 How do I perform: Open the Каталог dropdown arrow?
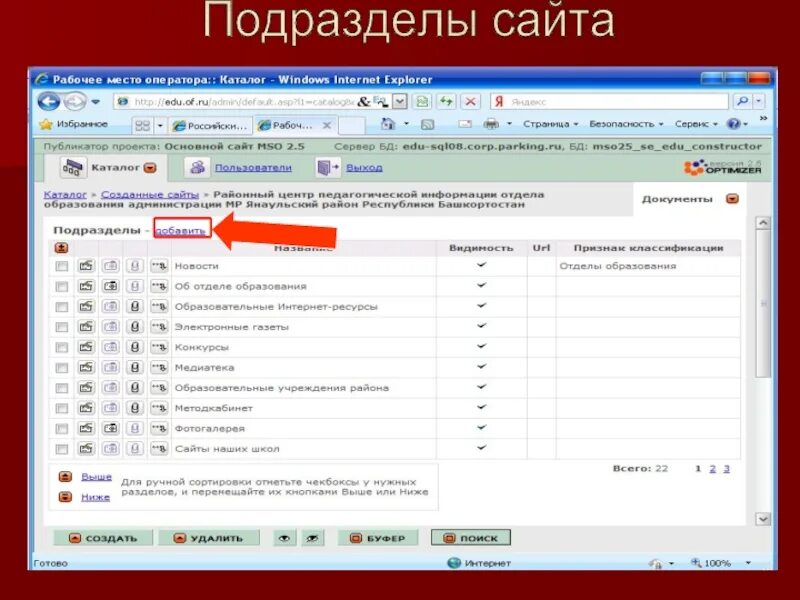click(x=150, y=168)
